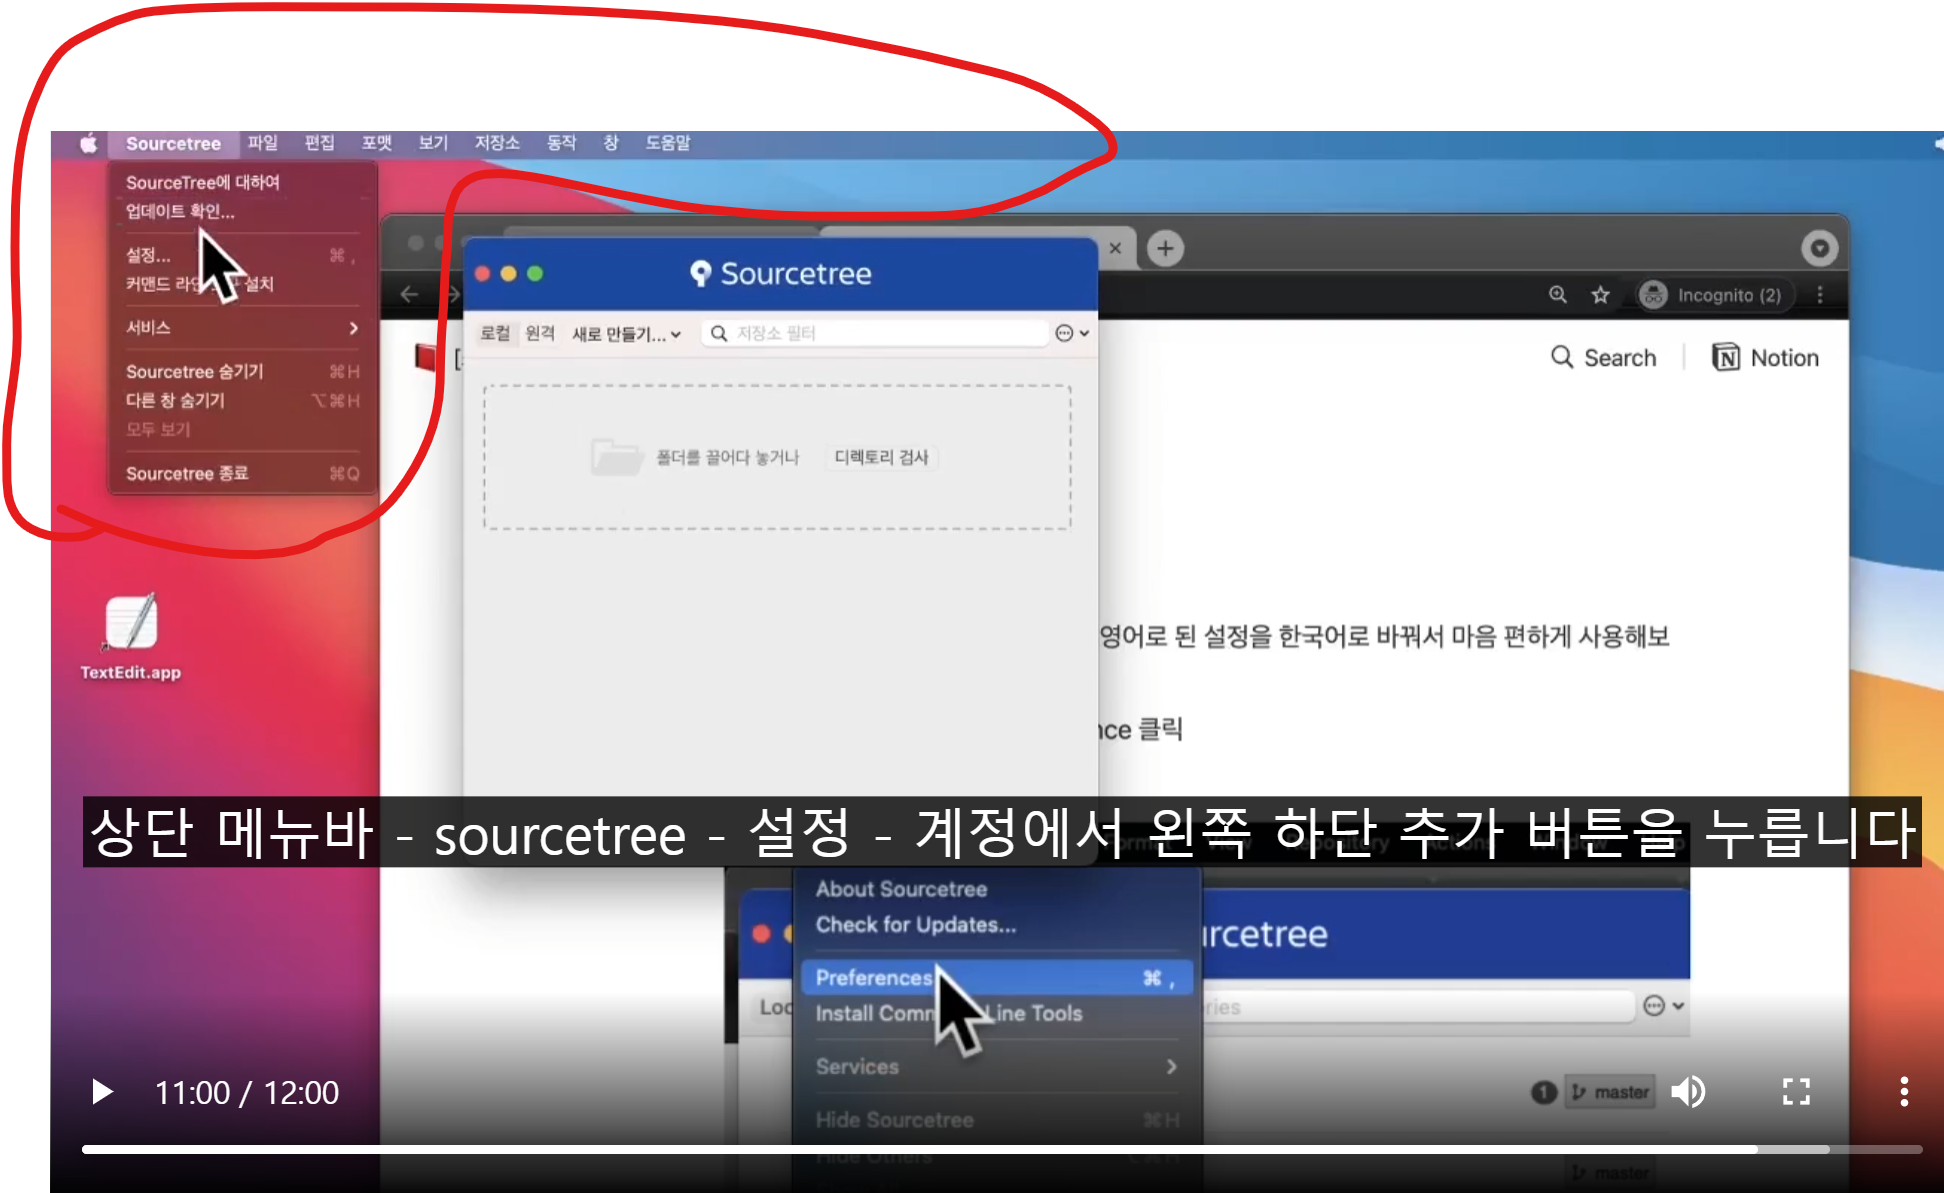Open the ellipsis options dropdown beside filter

coord(1072,333)
